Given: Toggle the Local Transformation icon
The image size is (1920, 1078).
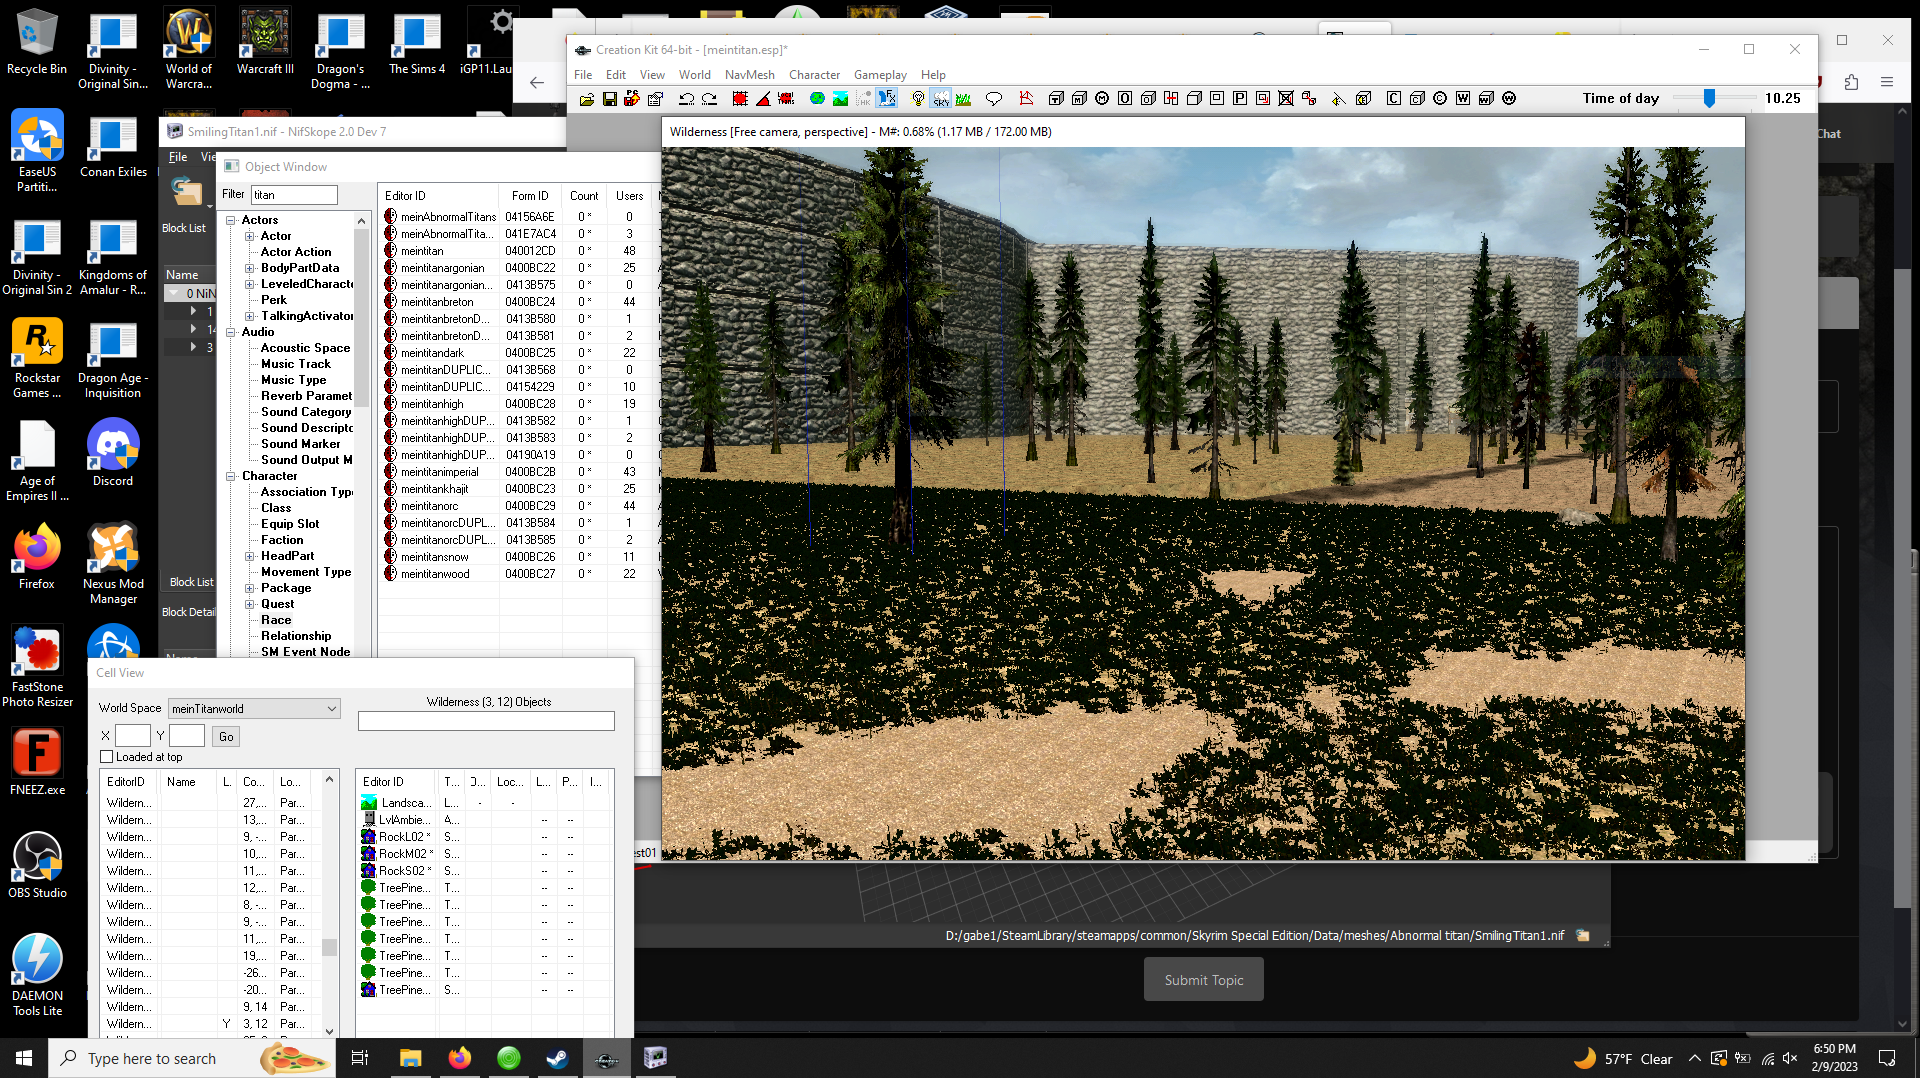Looking at the screenshot, I should click(787, 99).
